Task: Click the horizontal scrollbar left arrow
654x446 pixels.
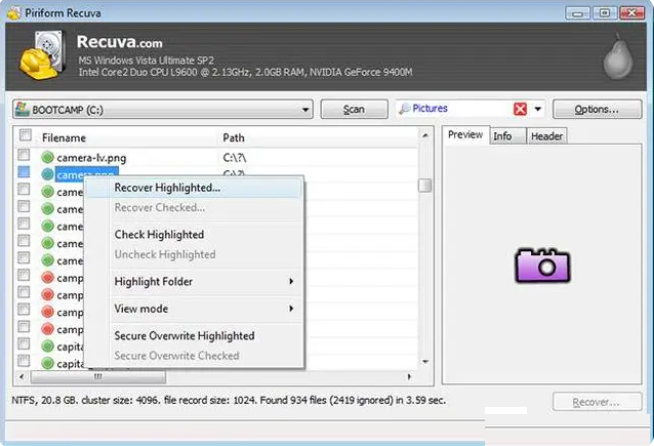Action: click(x=22, y=377)
